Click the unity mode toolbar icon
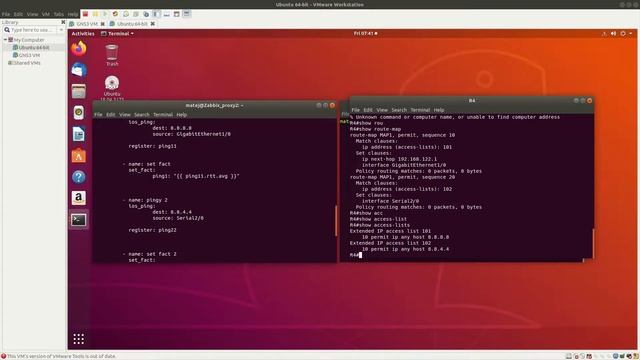 point(176,14)
